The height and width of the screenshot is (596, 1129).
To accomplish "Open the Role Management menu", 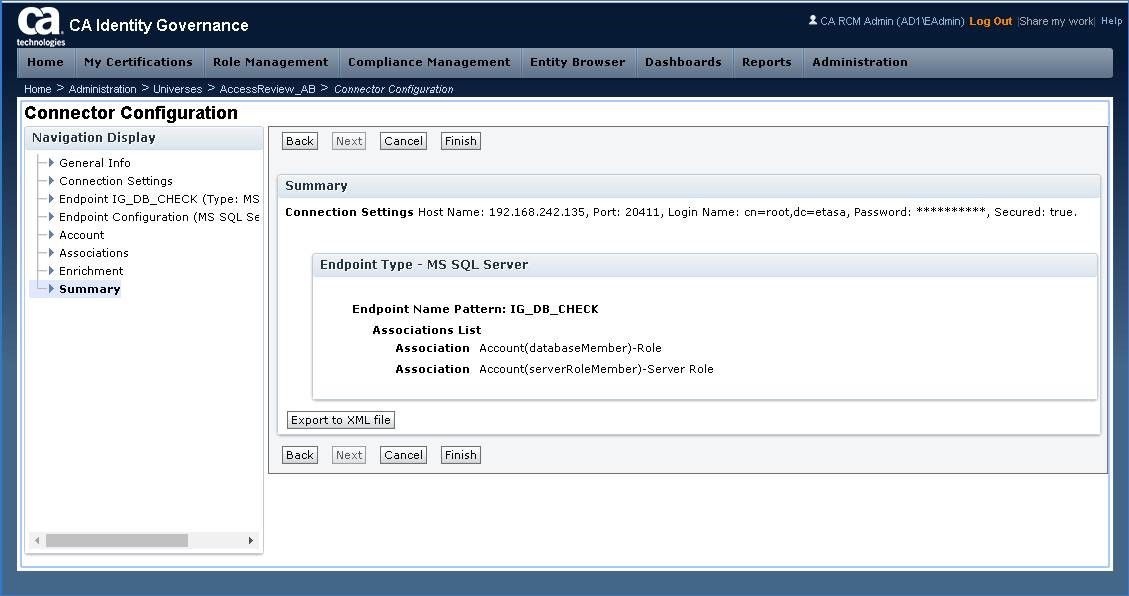I will [271, 62].
